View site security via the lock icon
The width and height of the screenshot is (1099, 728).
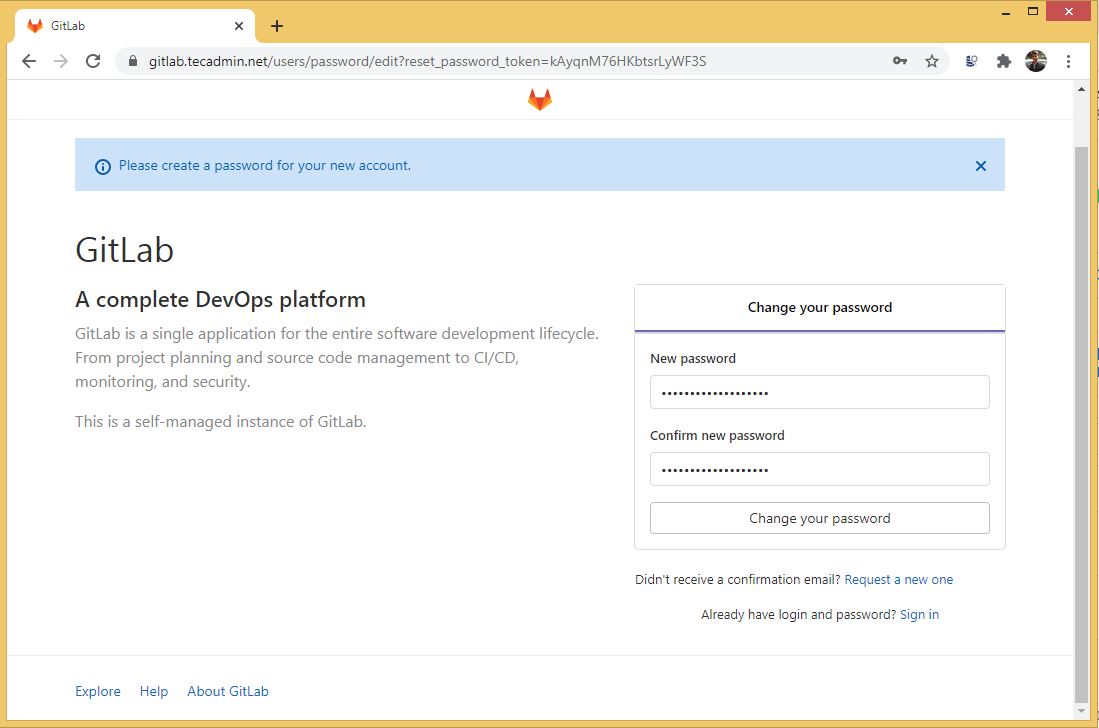point(132,61)
